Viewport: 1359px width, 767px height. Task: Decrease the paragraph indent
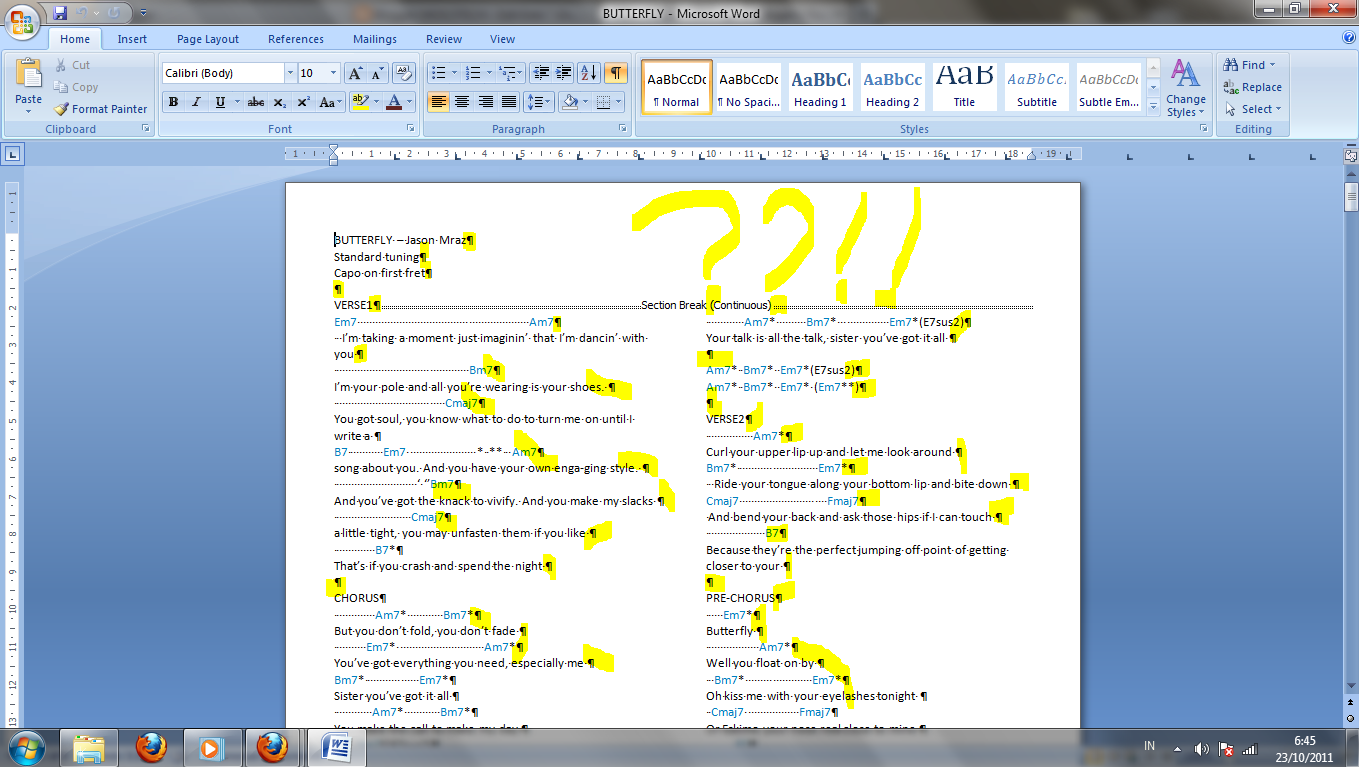click(x=542, y=73)
